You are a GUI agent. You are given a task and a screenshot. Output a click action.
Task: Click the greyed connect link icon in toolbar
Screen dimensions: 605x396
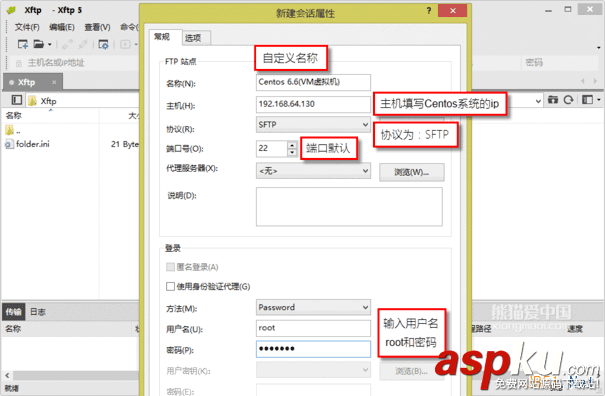point(67,44)
